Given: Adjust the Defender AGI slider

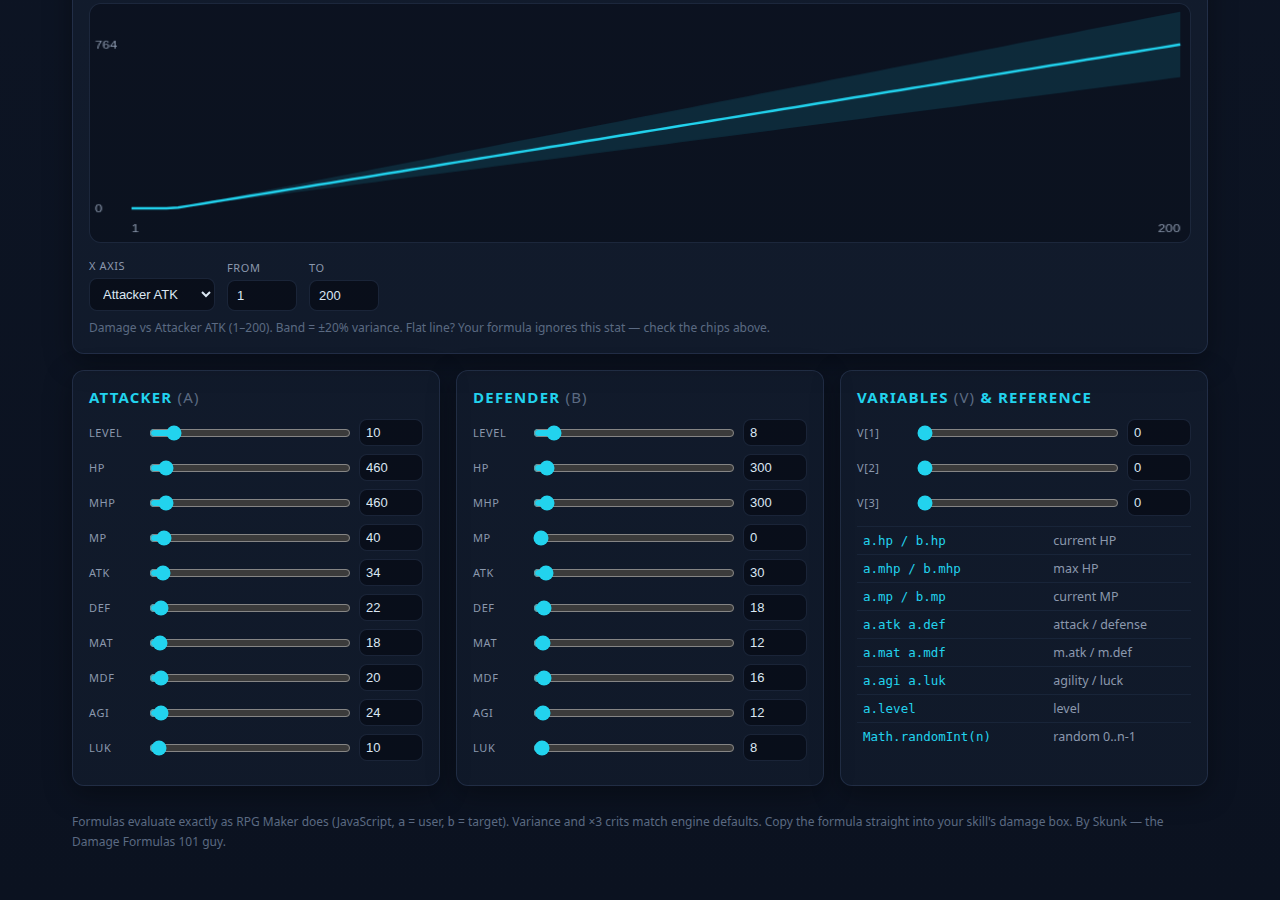Looking at the screenshot, I should (634, 713).
